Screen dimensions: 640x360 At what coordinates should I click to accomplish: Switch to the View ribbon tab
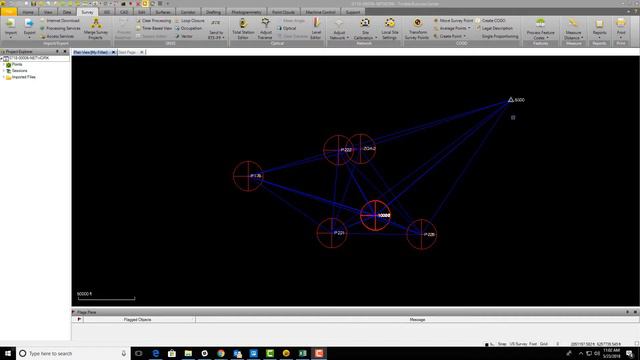coord(48,12)
